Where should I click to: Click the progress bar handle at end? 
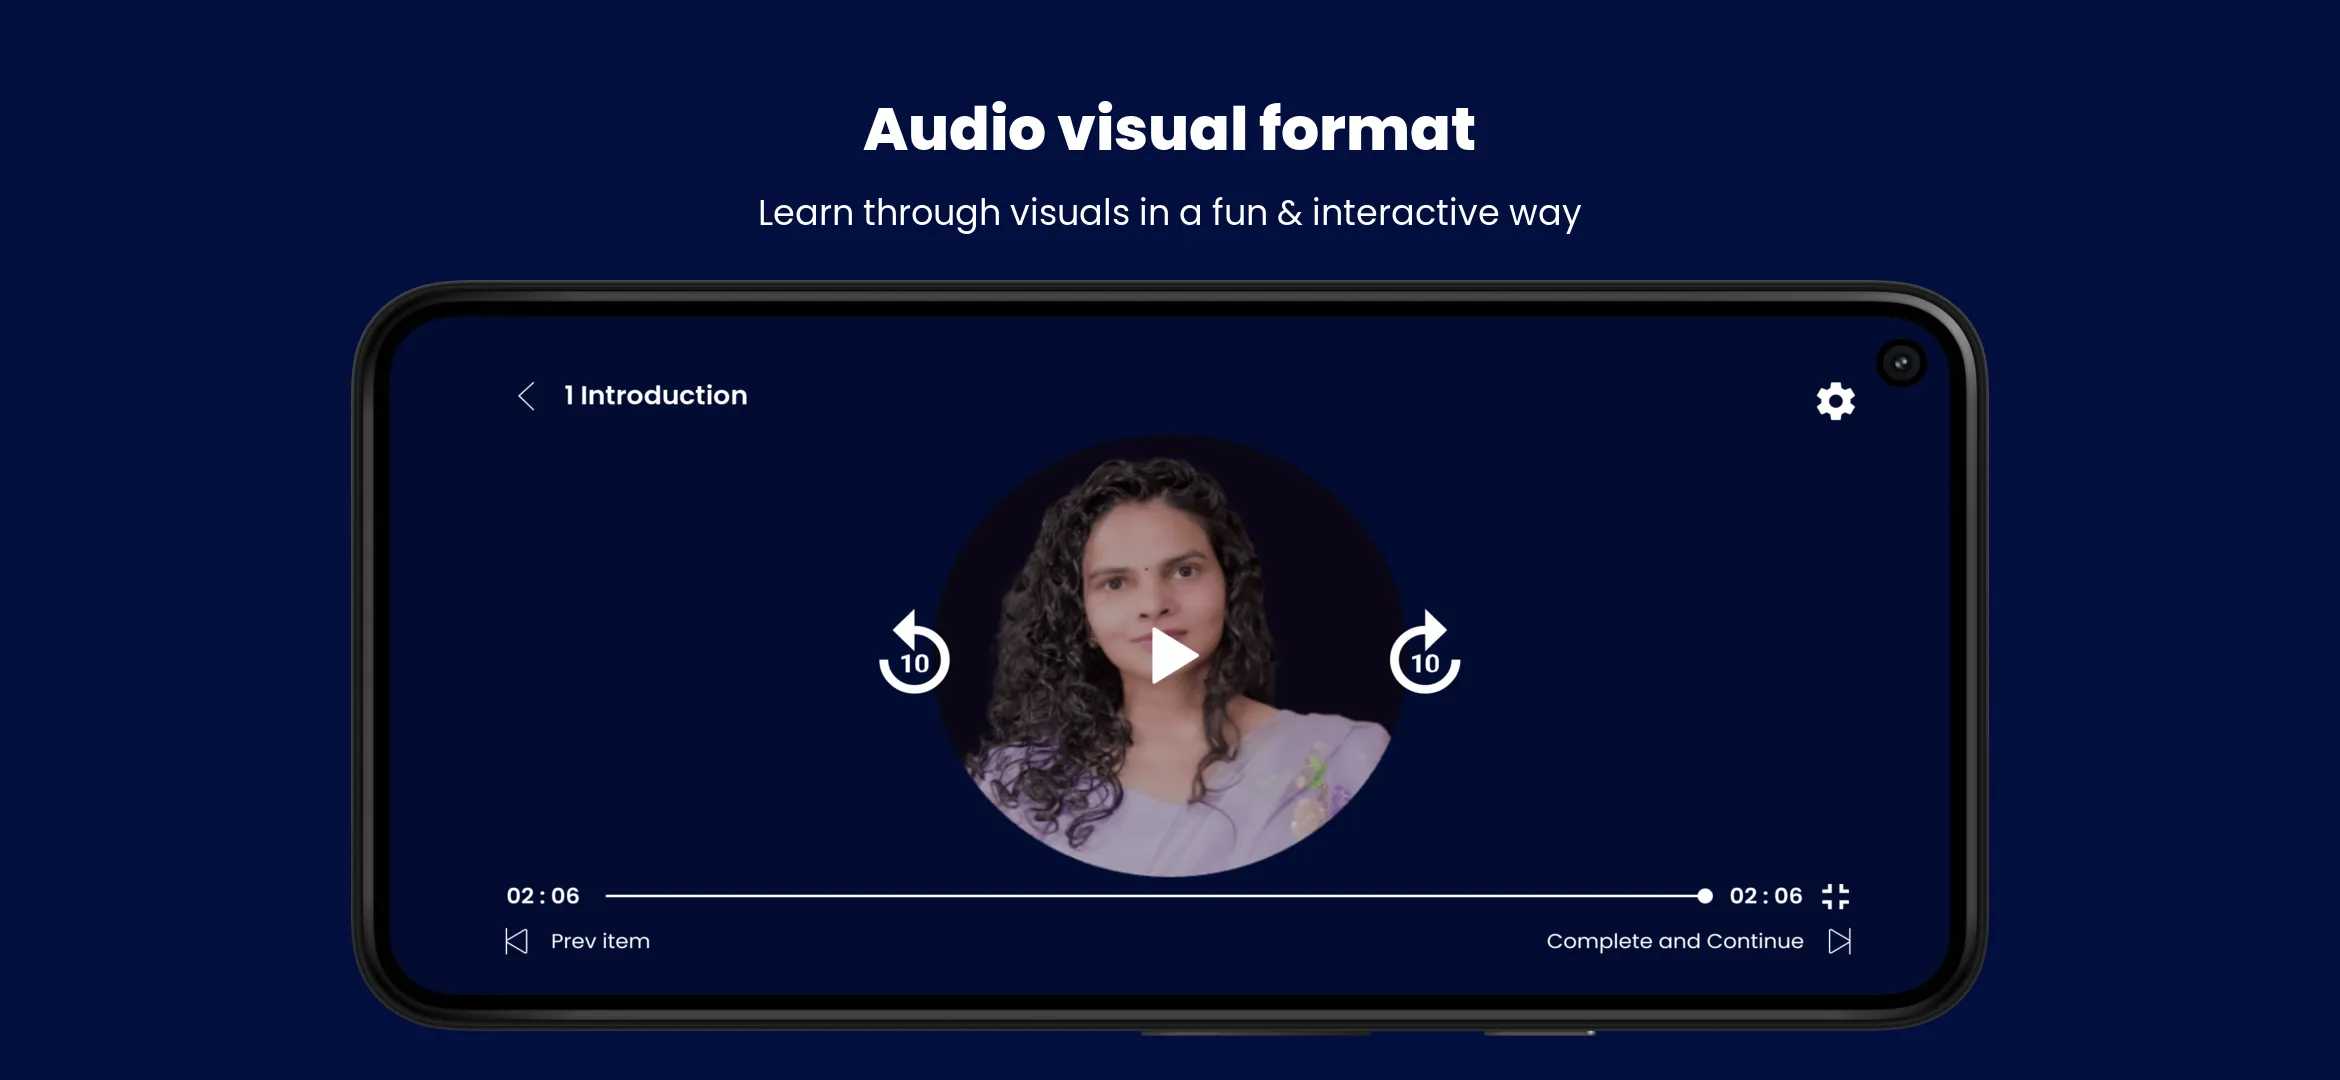click(x=1705, y=896)
